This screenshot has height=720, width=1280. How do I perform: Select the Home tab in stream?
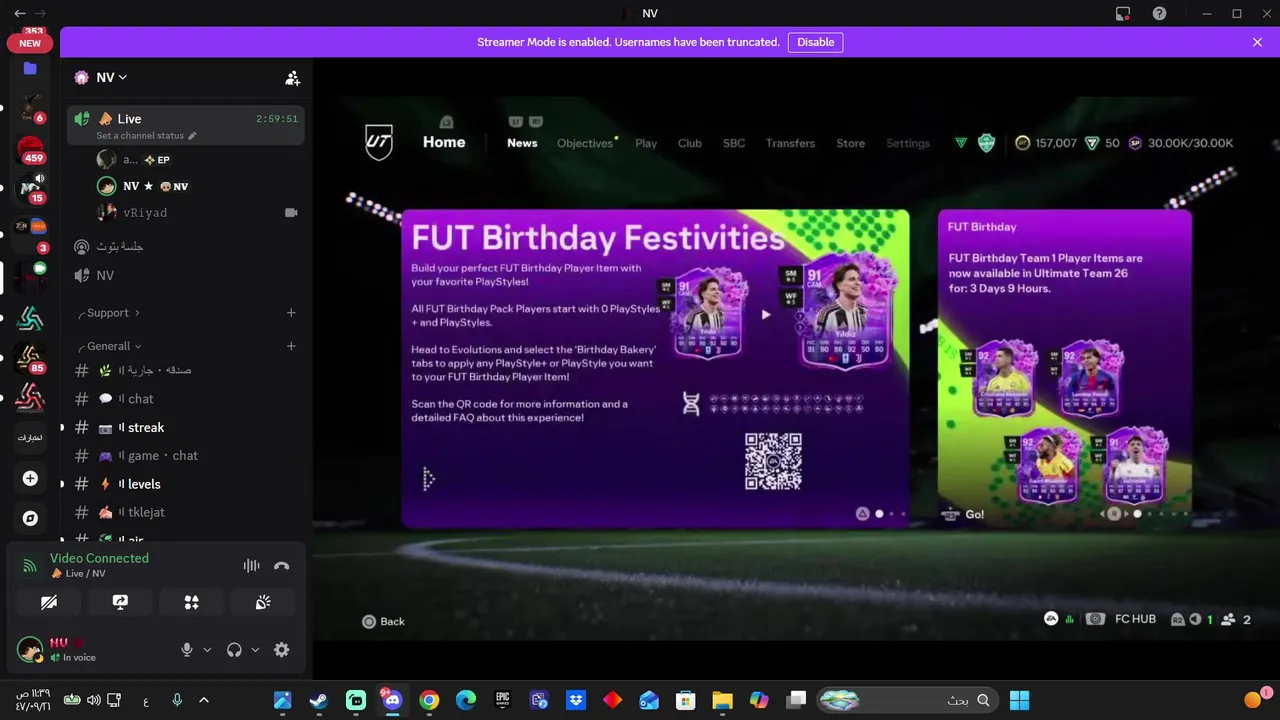[x=444, y=142]
